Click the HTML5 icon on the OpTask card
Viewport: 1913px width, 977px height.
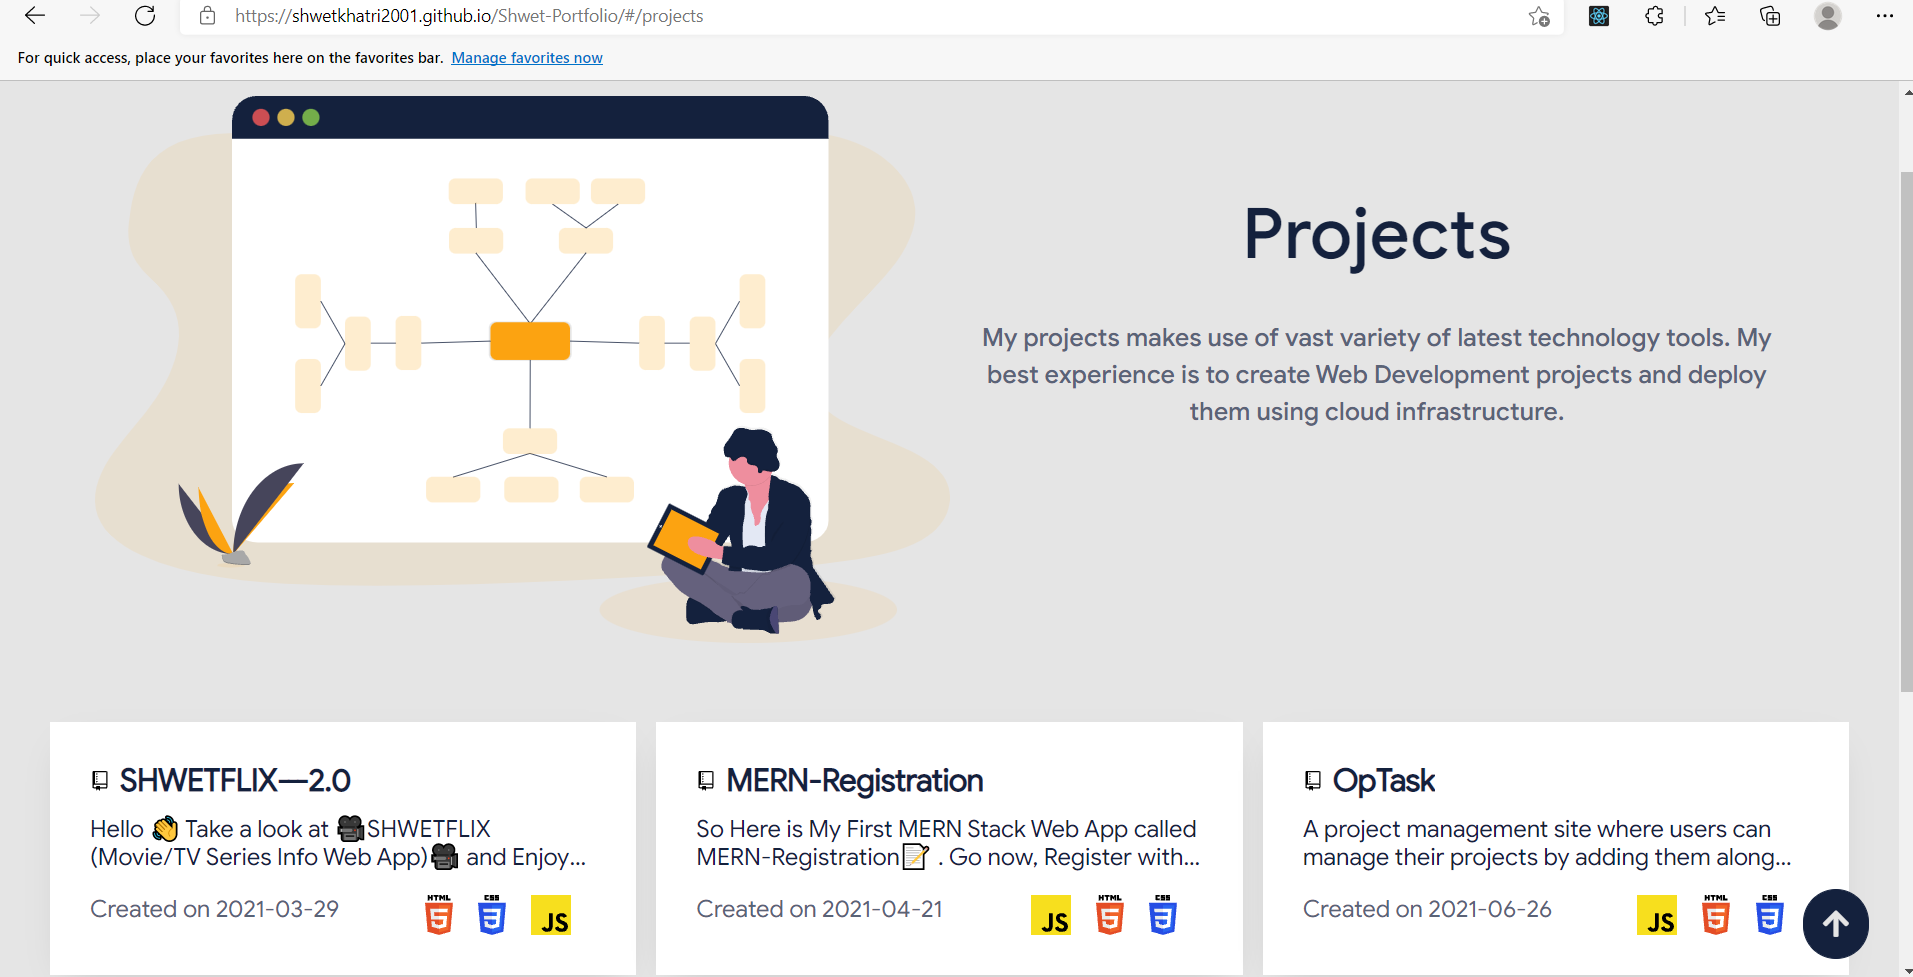(1716, 915)
